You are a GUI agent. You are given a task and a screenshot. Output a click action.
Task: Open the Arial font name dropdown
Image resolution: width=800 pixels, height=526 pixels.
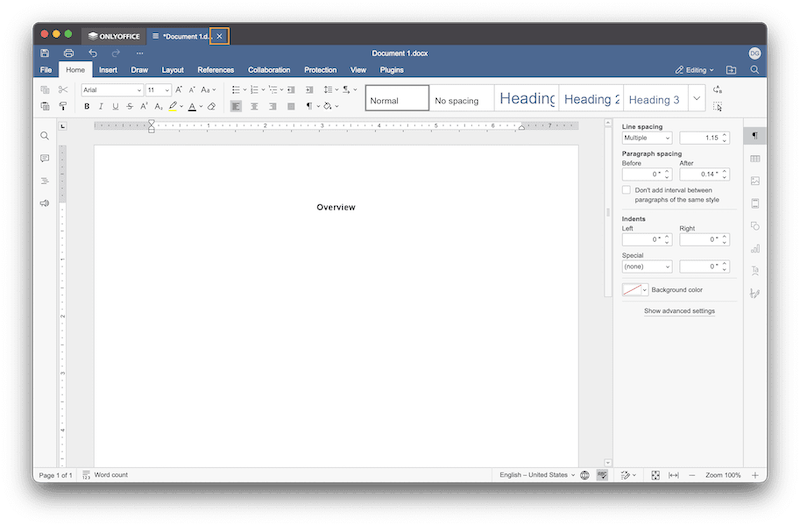pos(112,90)
